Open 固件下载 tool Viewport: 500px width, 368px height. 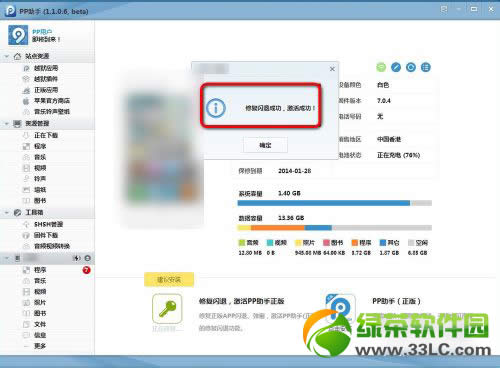click(x=46, y=235)
